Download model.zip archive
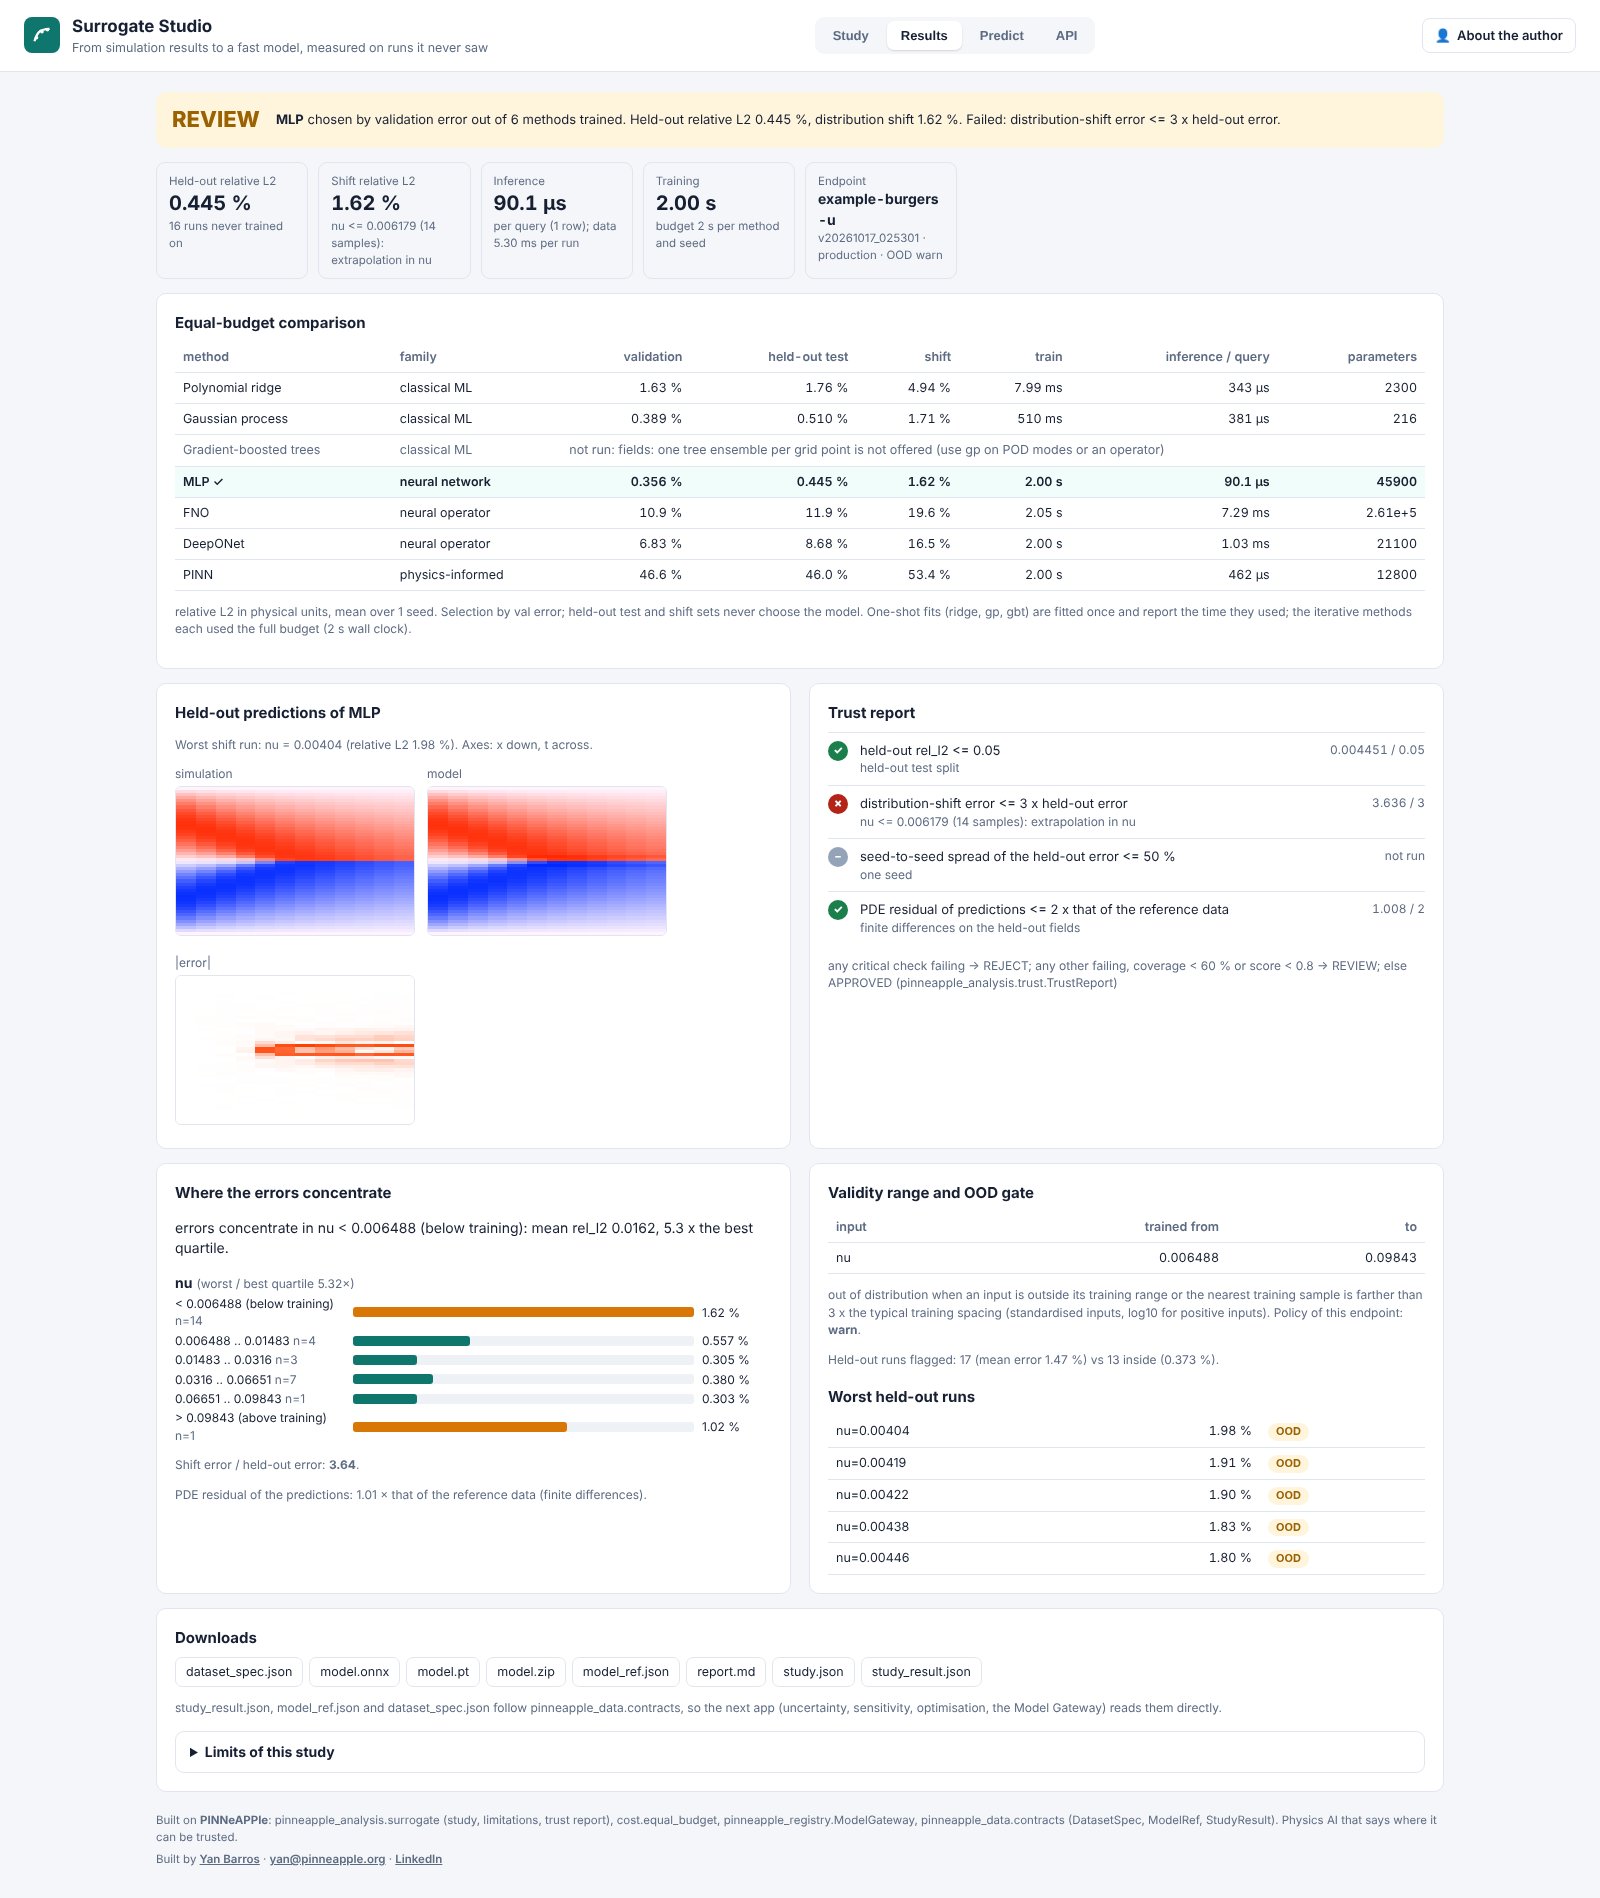Screen dimensions: 1600x1898 pyautogui.click(x=526, y=1672)
